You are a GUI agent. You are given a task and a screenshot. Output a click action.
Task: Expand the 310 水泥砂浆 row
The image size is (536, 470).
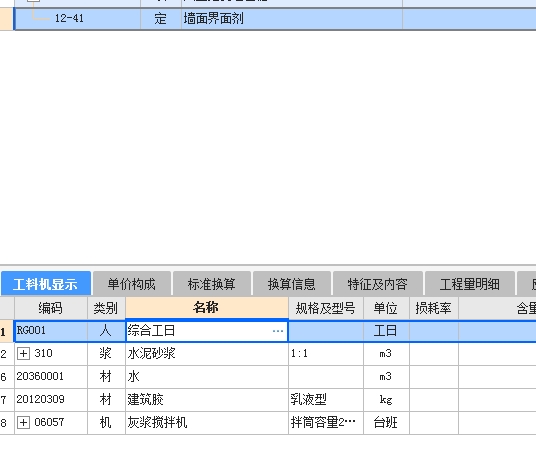[23, 353]
